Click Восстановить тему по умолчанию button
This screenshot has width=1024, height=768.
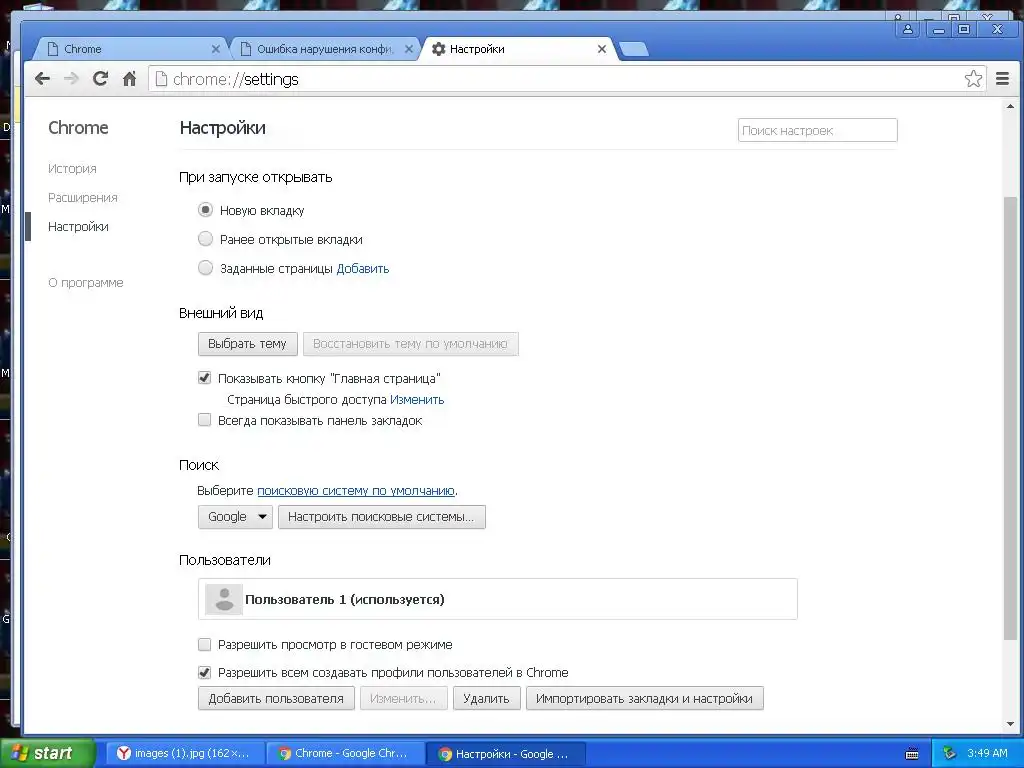tap(410, 344)
